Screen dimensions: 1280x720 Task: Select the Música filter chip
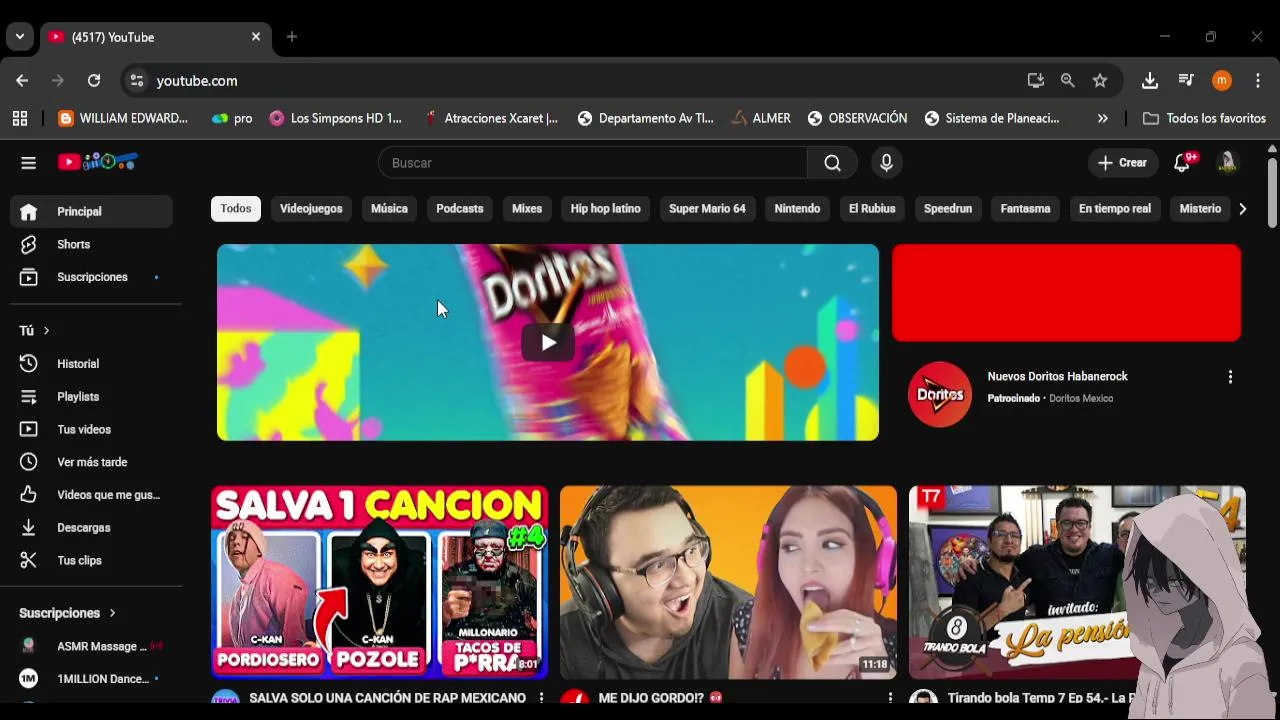click(389, 209)
